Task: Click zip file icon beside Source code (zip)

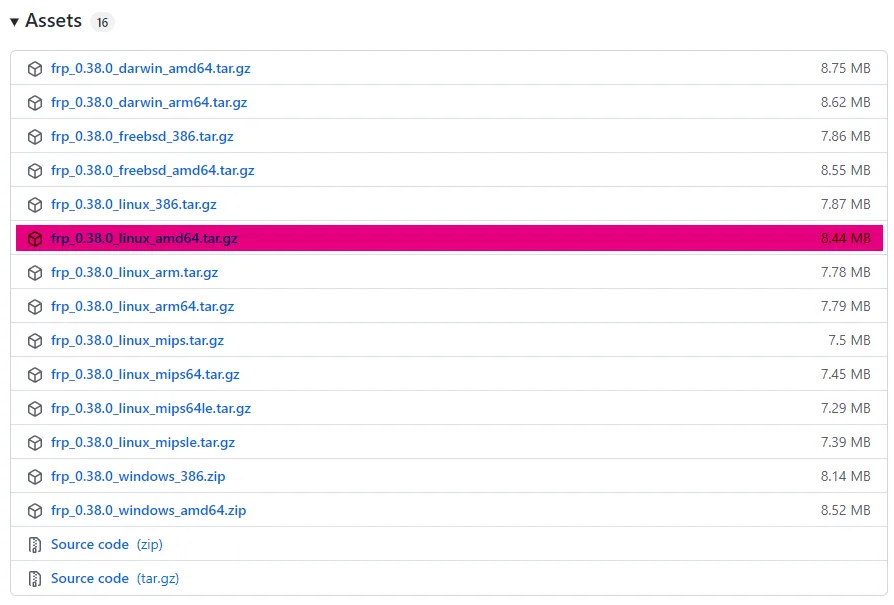Action: pos(35,545)
